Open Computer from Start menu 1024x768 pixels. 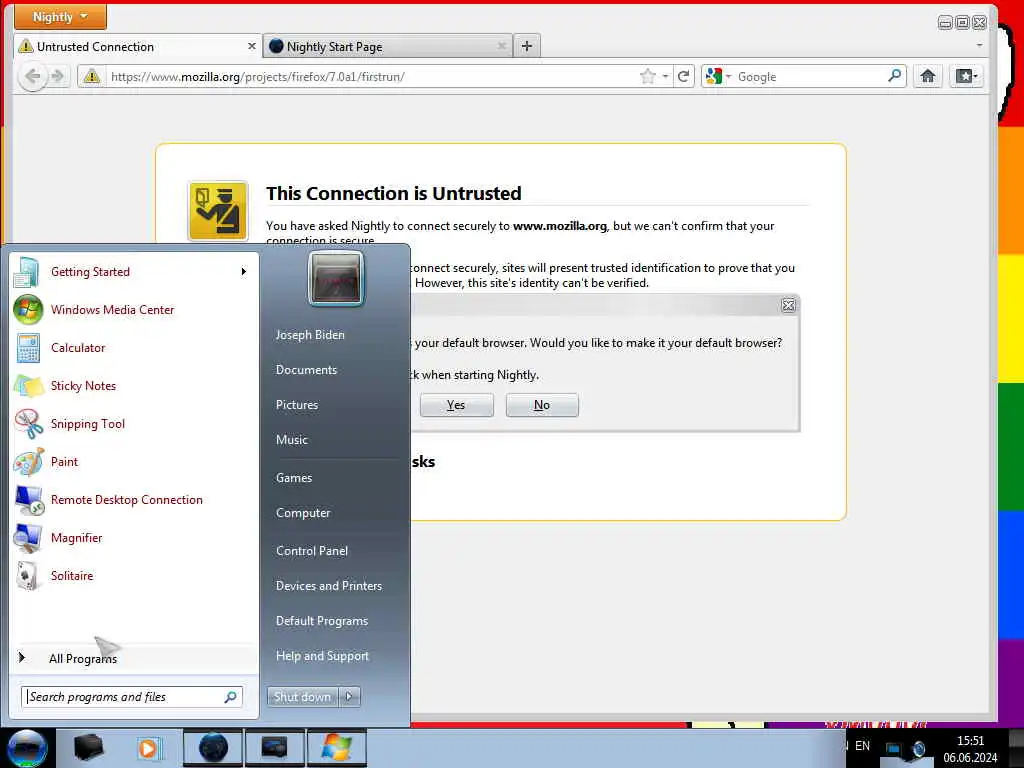point(303,513)
